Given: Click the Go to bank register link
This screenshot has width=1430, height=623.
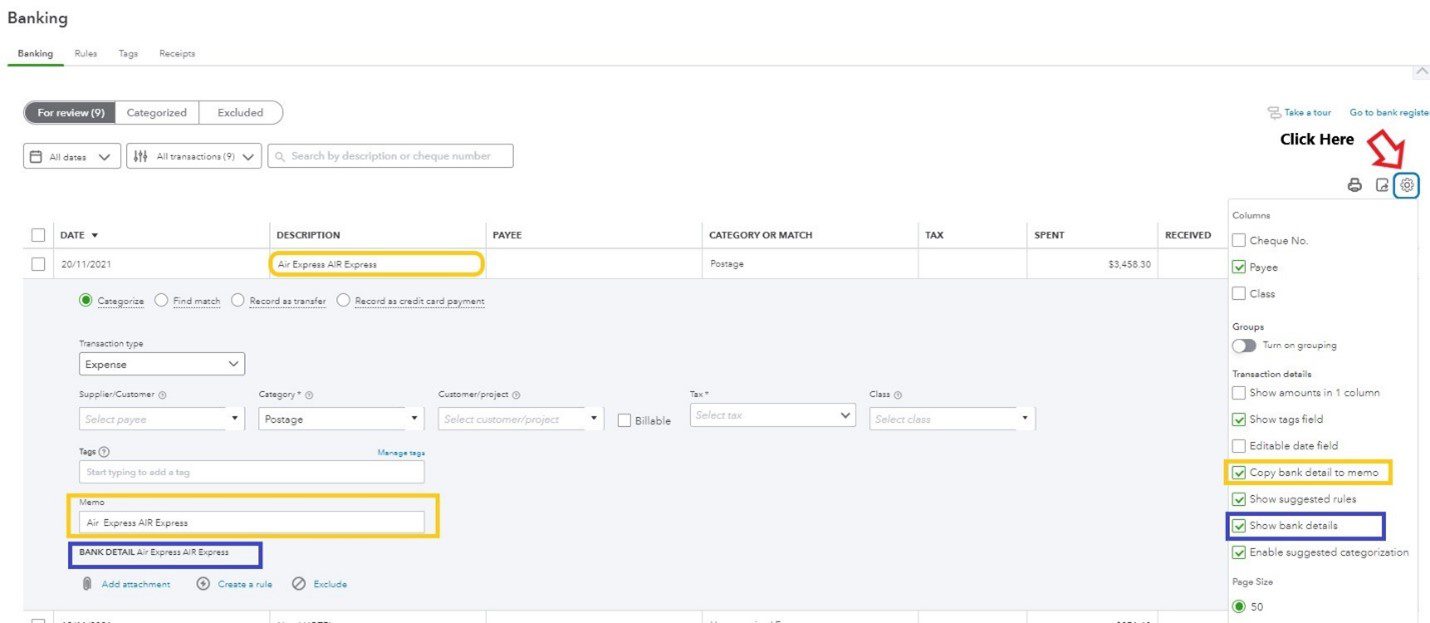Looking at the screenshot, I should [x=1389, y=113].
